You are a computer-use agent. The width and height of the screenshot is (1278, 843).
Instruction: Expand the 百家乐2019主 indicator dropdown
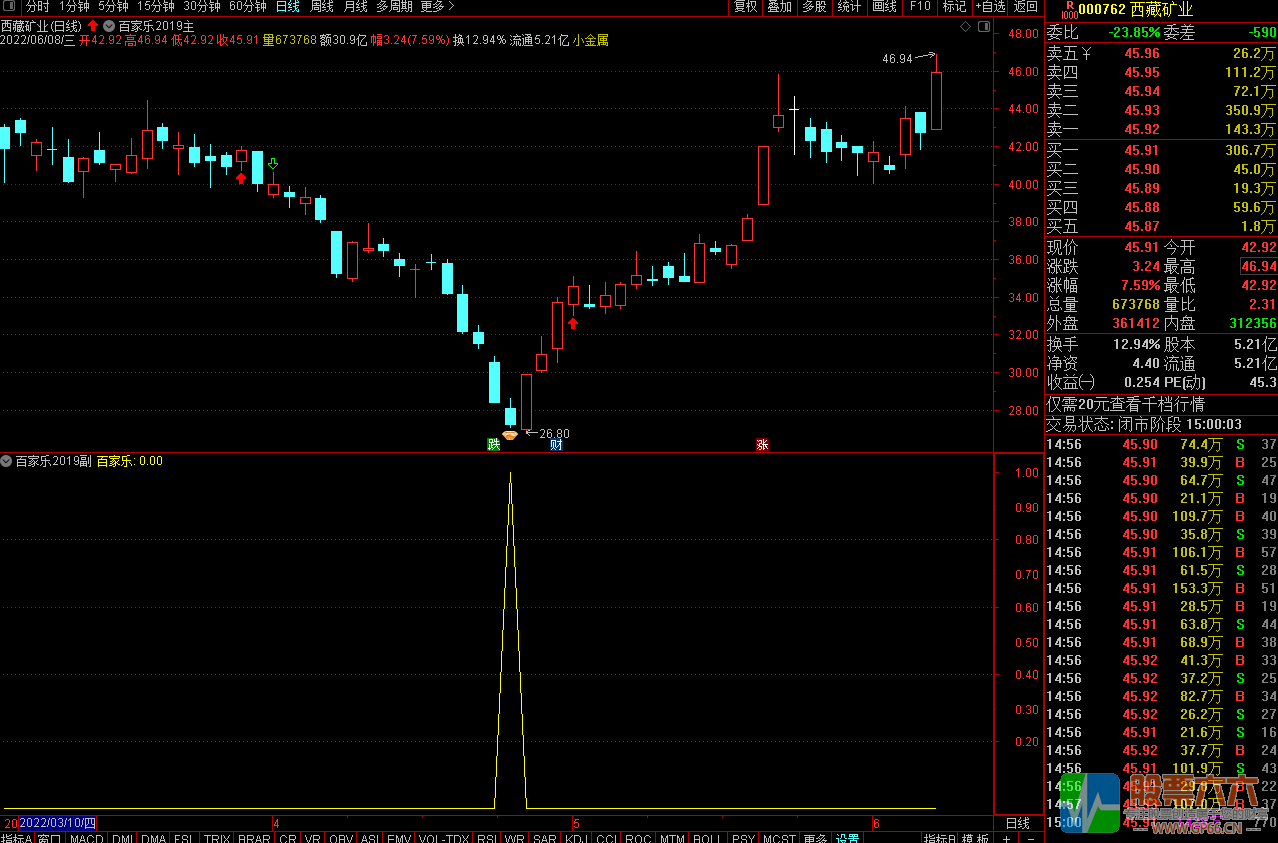[109, 25]
